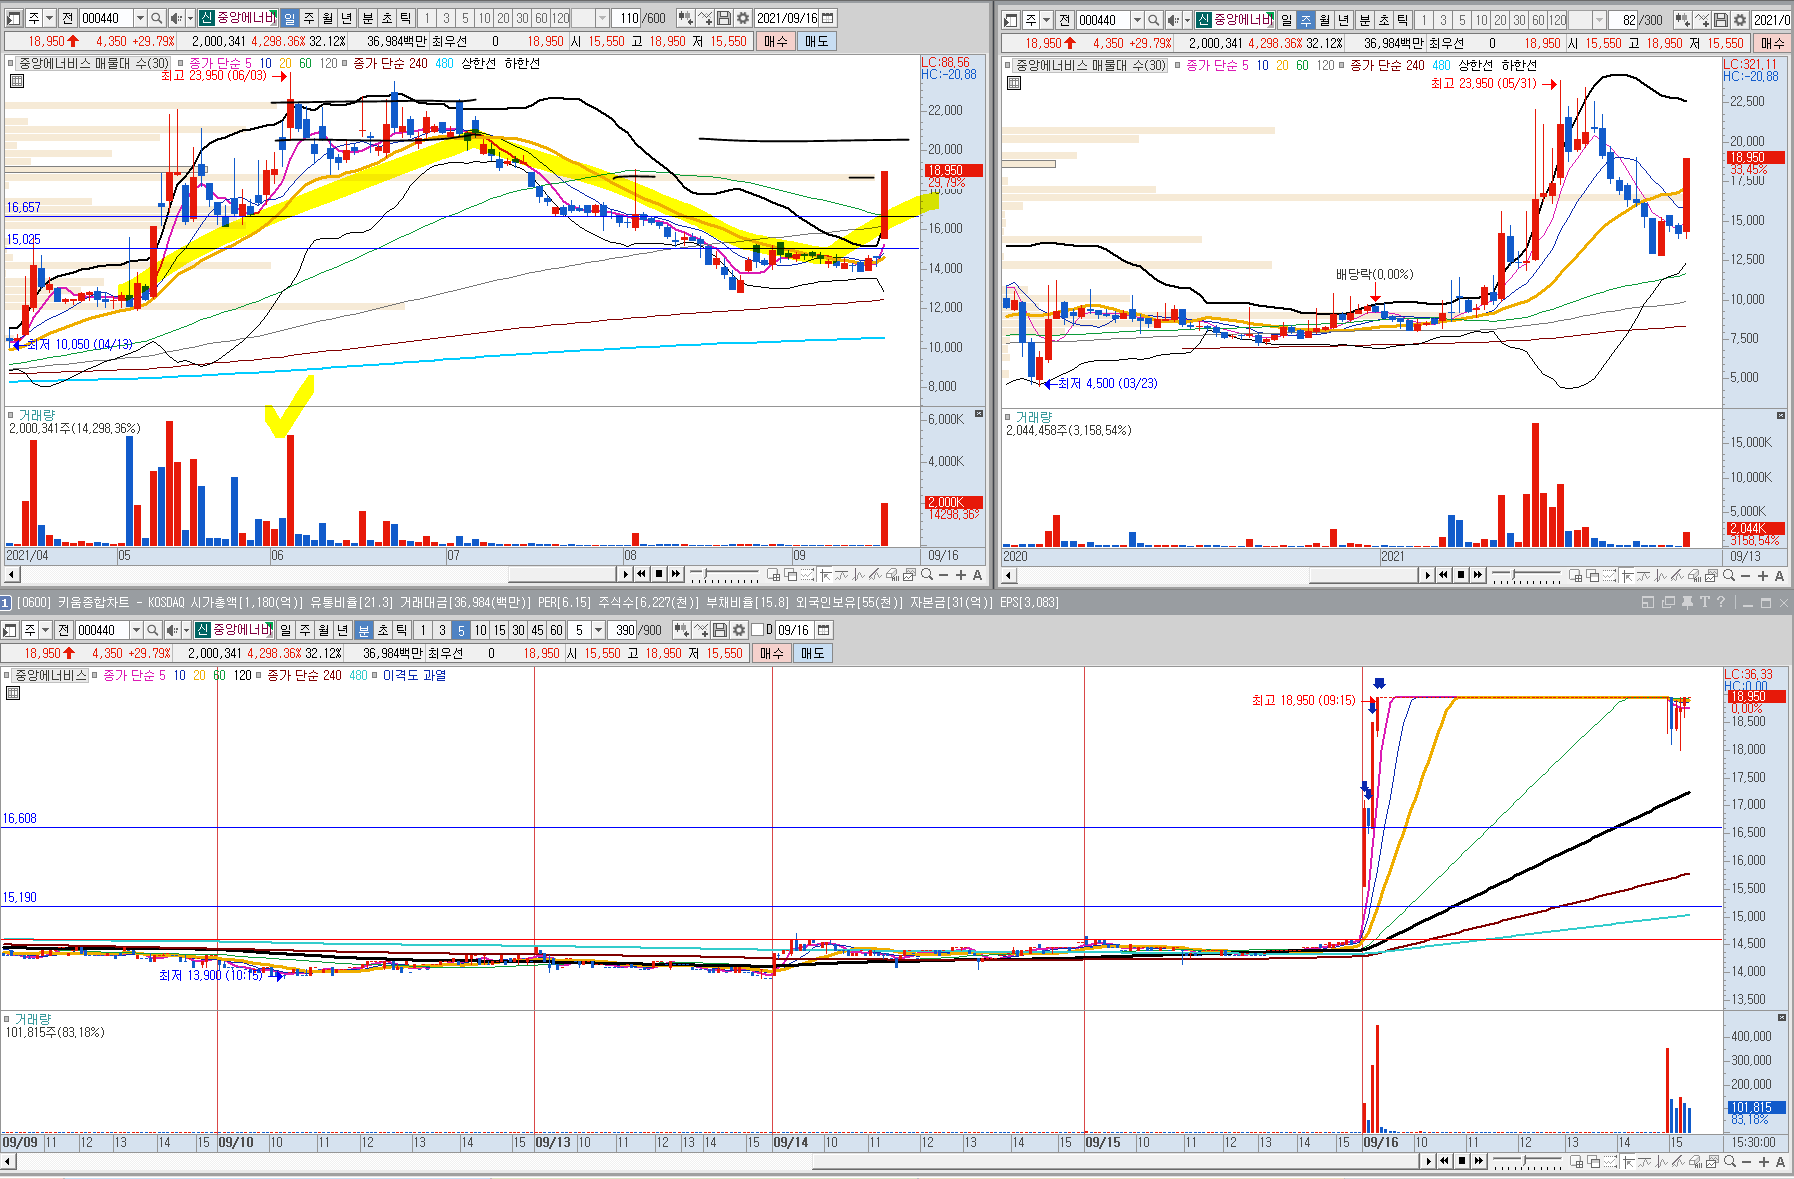The width and height of the screenshot is (1794, 1179).
Task: Add an indicator using the daily chart's candle-plus icon
Action: coord(686,18)
